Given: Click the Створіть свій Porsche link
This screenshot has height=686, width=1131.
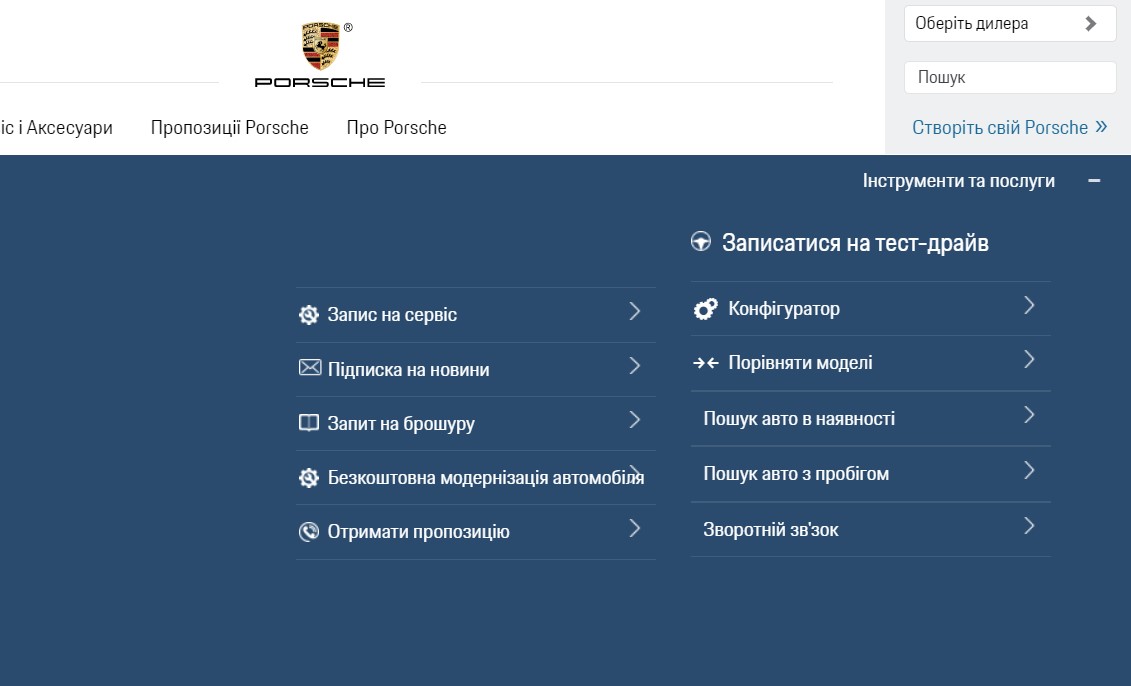Looking at the screenshot, I should 1009,128.
